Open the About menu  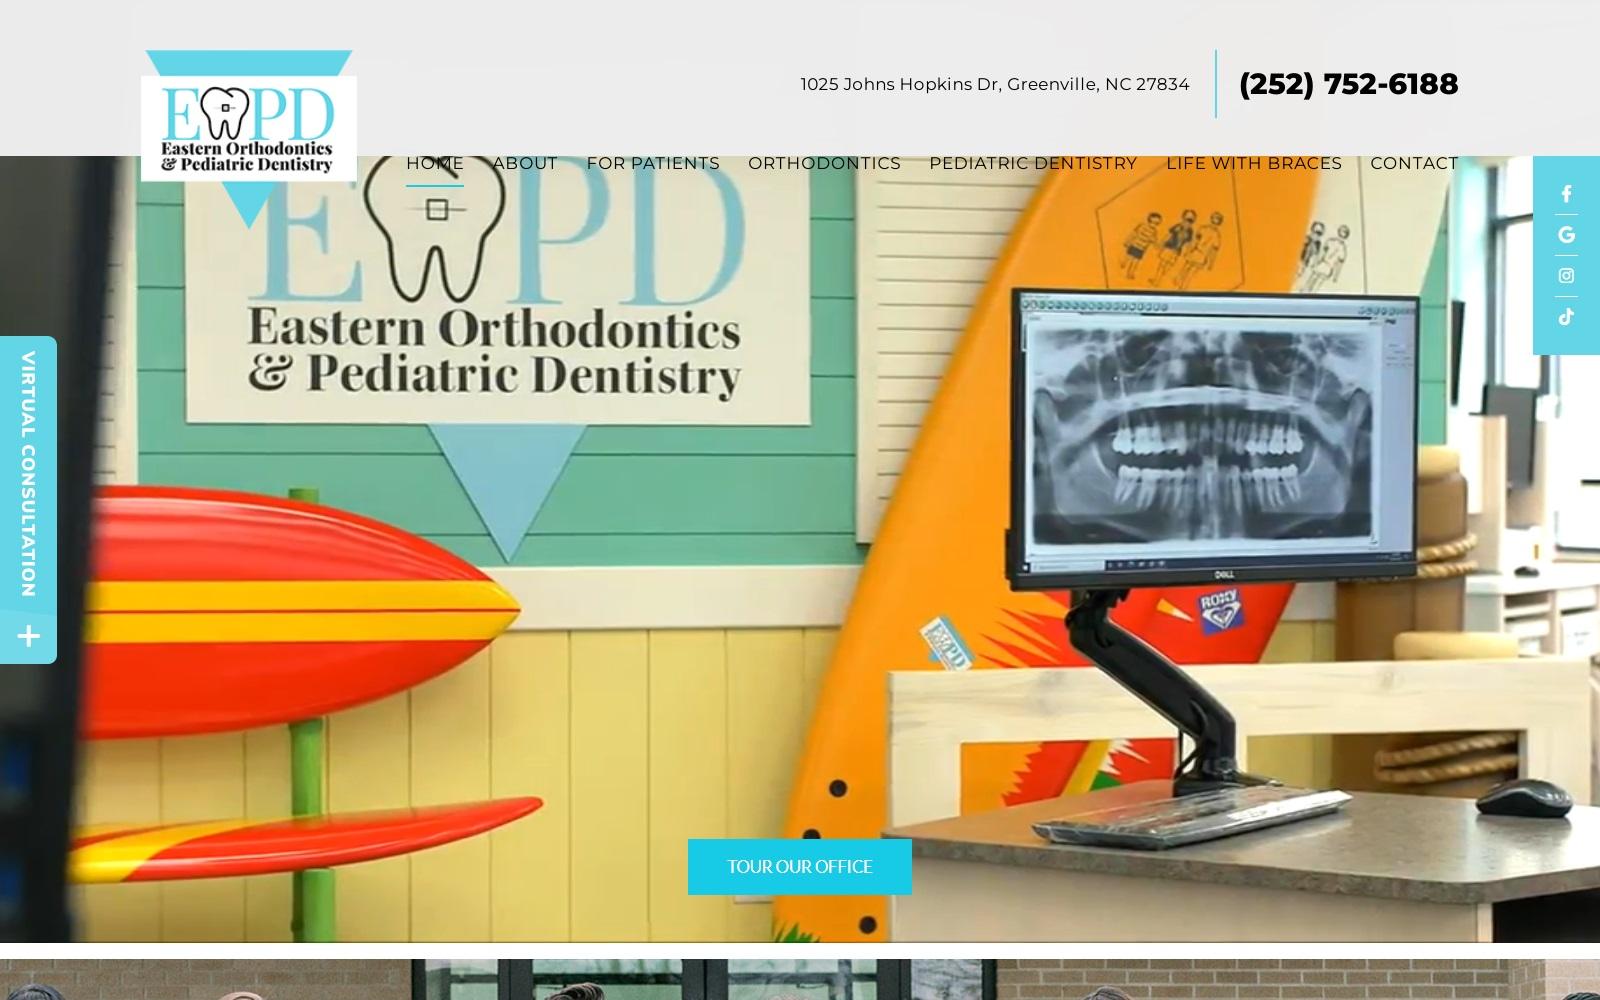[525, 163]
